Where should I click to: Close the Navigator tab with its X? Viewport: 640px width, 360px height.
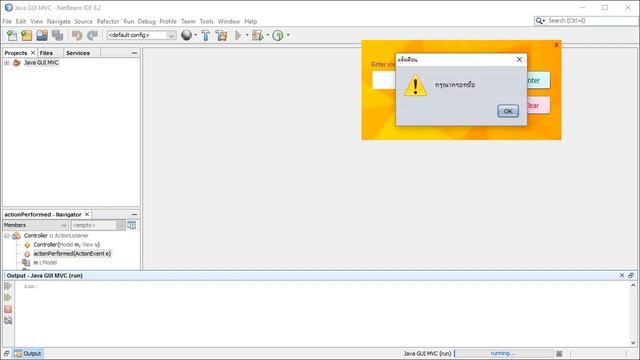87,214
